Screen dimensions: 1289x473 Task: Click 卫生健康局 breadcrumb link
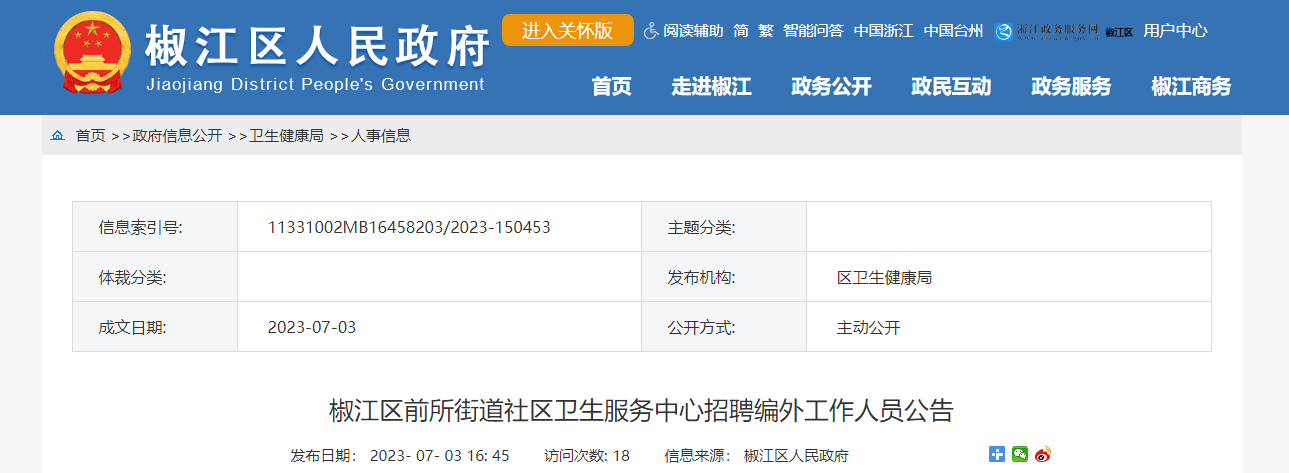[286, 135]
